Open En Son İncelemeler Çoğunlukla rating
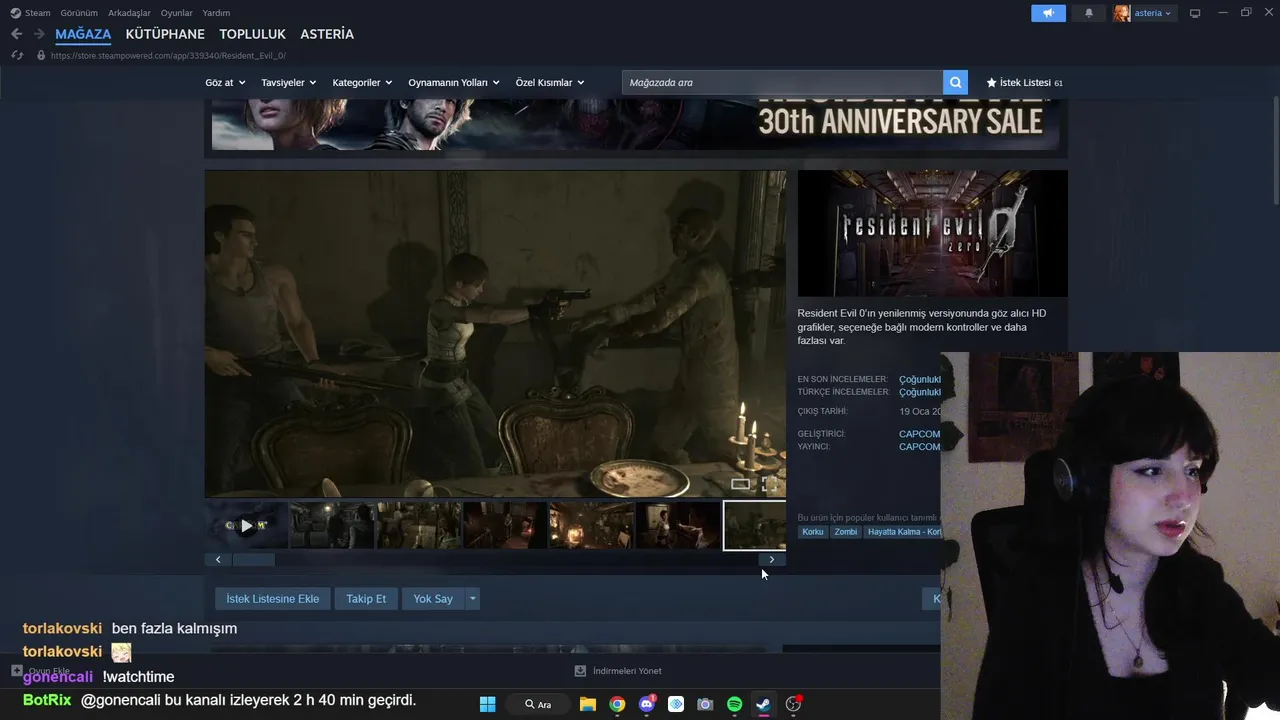The width and height of the screenshot is (1280, 720). [920, 380]
